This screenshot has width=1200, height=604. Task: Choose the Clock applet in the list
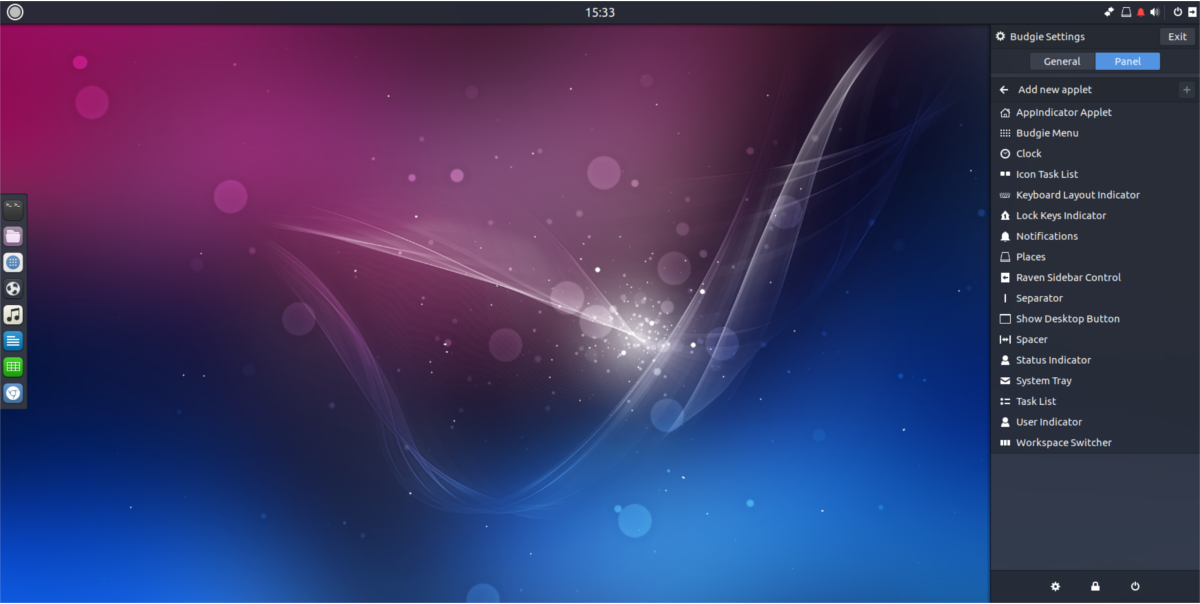point(1028,153)
